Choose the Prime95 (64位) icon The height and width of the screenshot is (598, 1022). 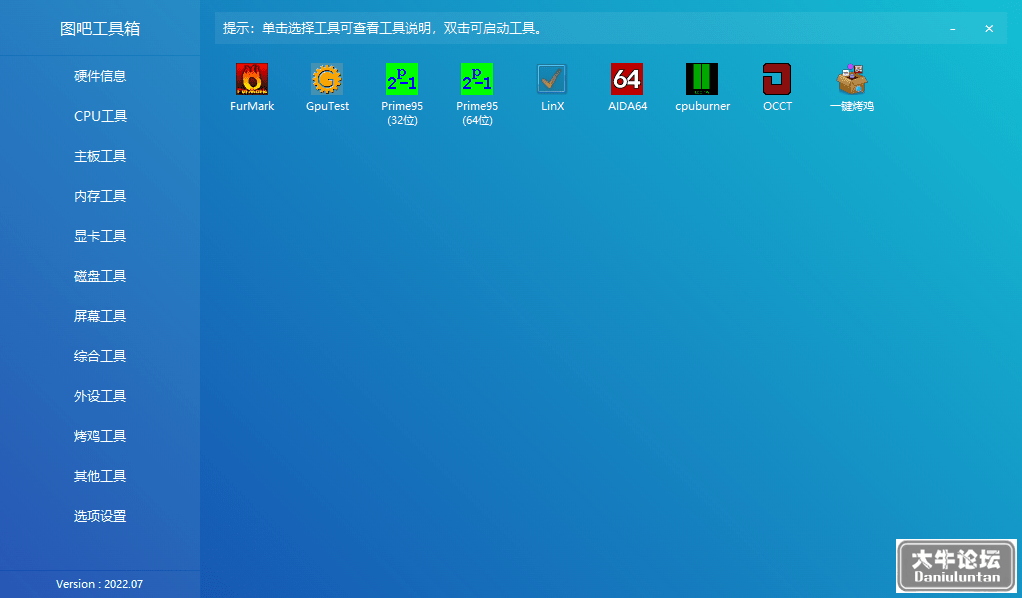click(x=476, y=79)
